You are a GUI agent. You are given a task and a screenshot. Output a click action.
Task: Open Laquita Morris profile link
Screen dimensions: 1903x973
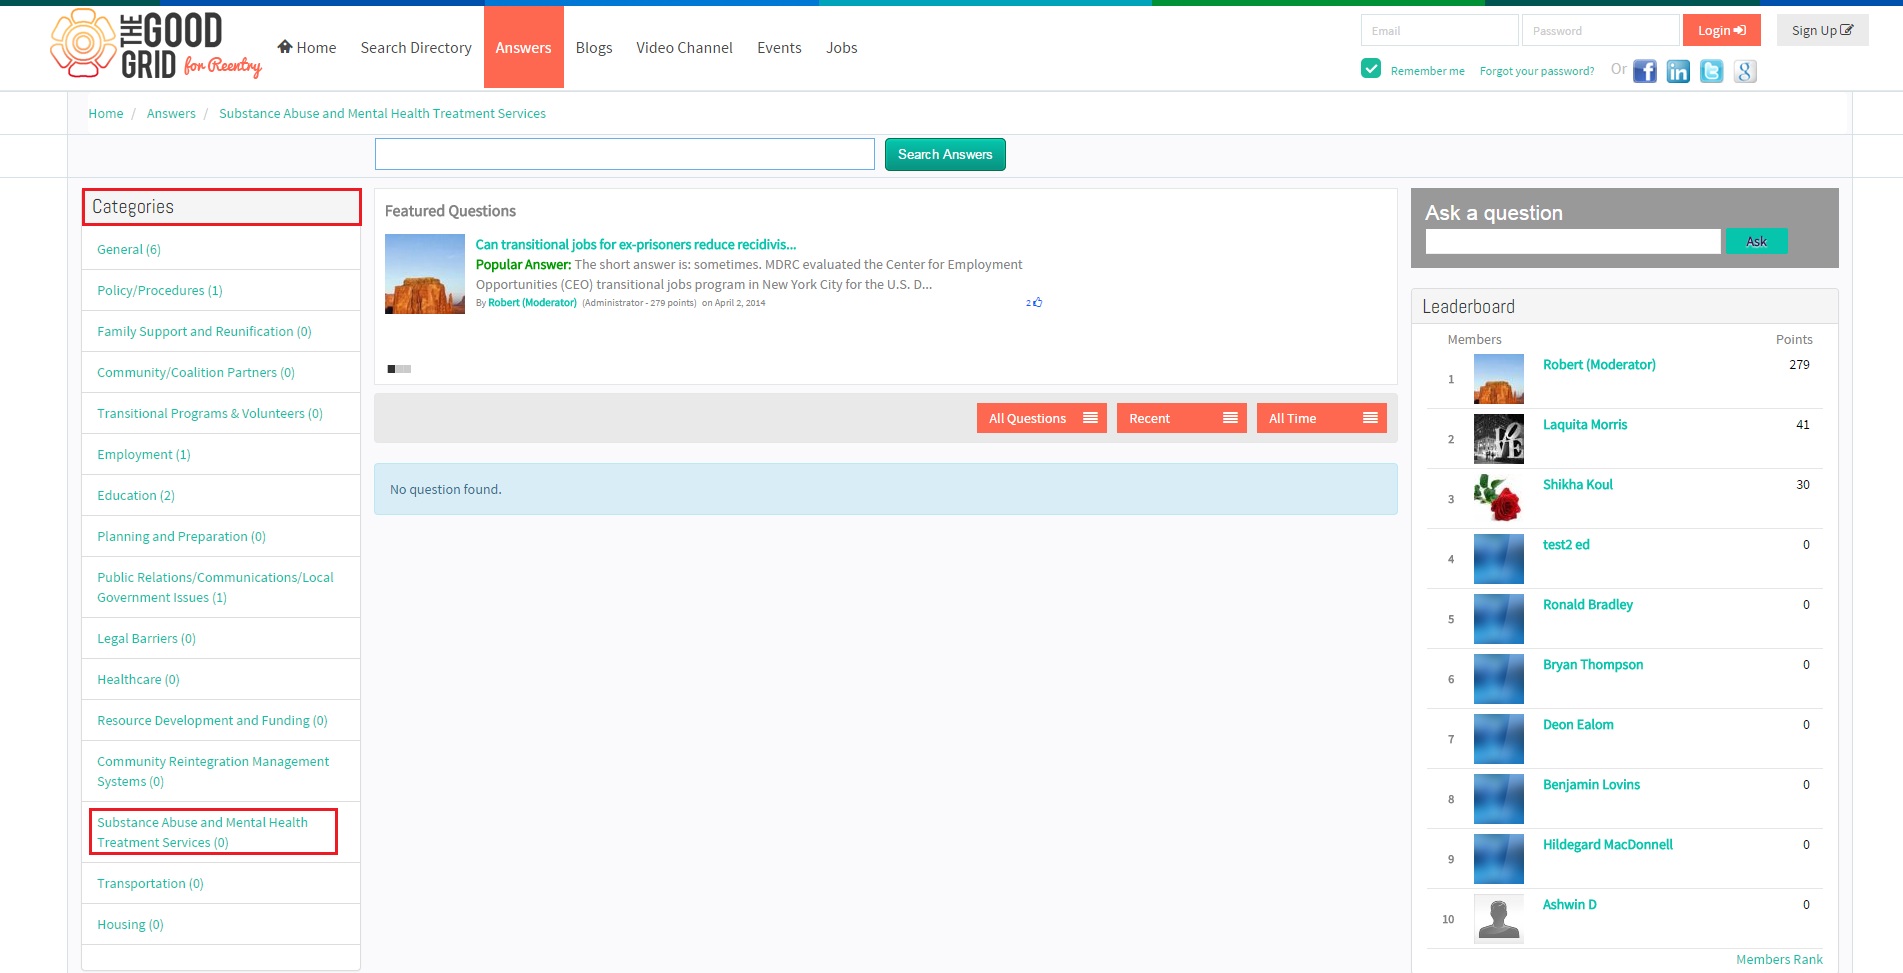click(1585, 424)
